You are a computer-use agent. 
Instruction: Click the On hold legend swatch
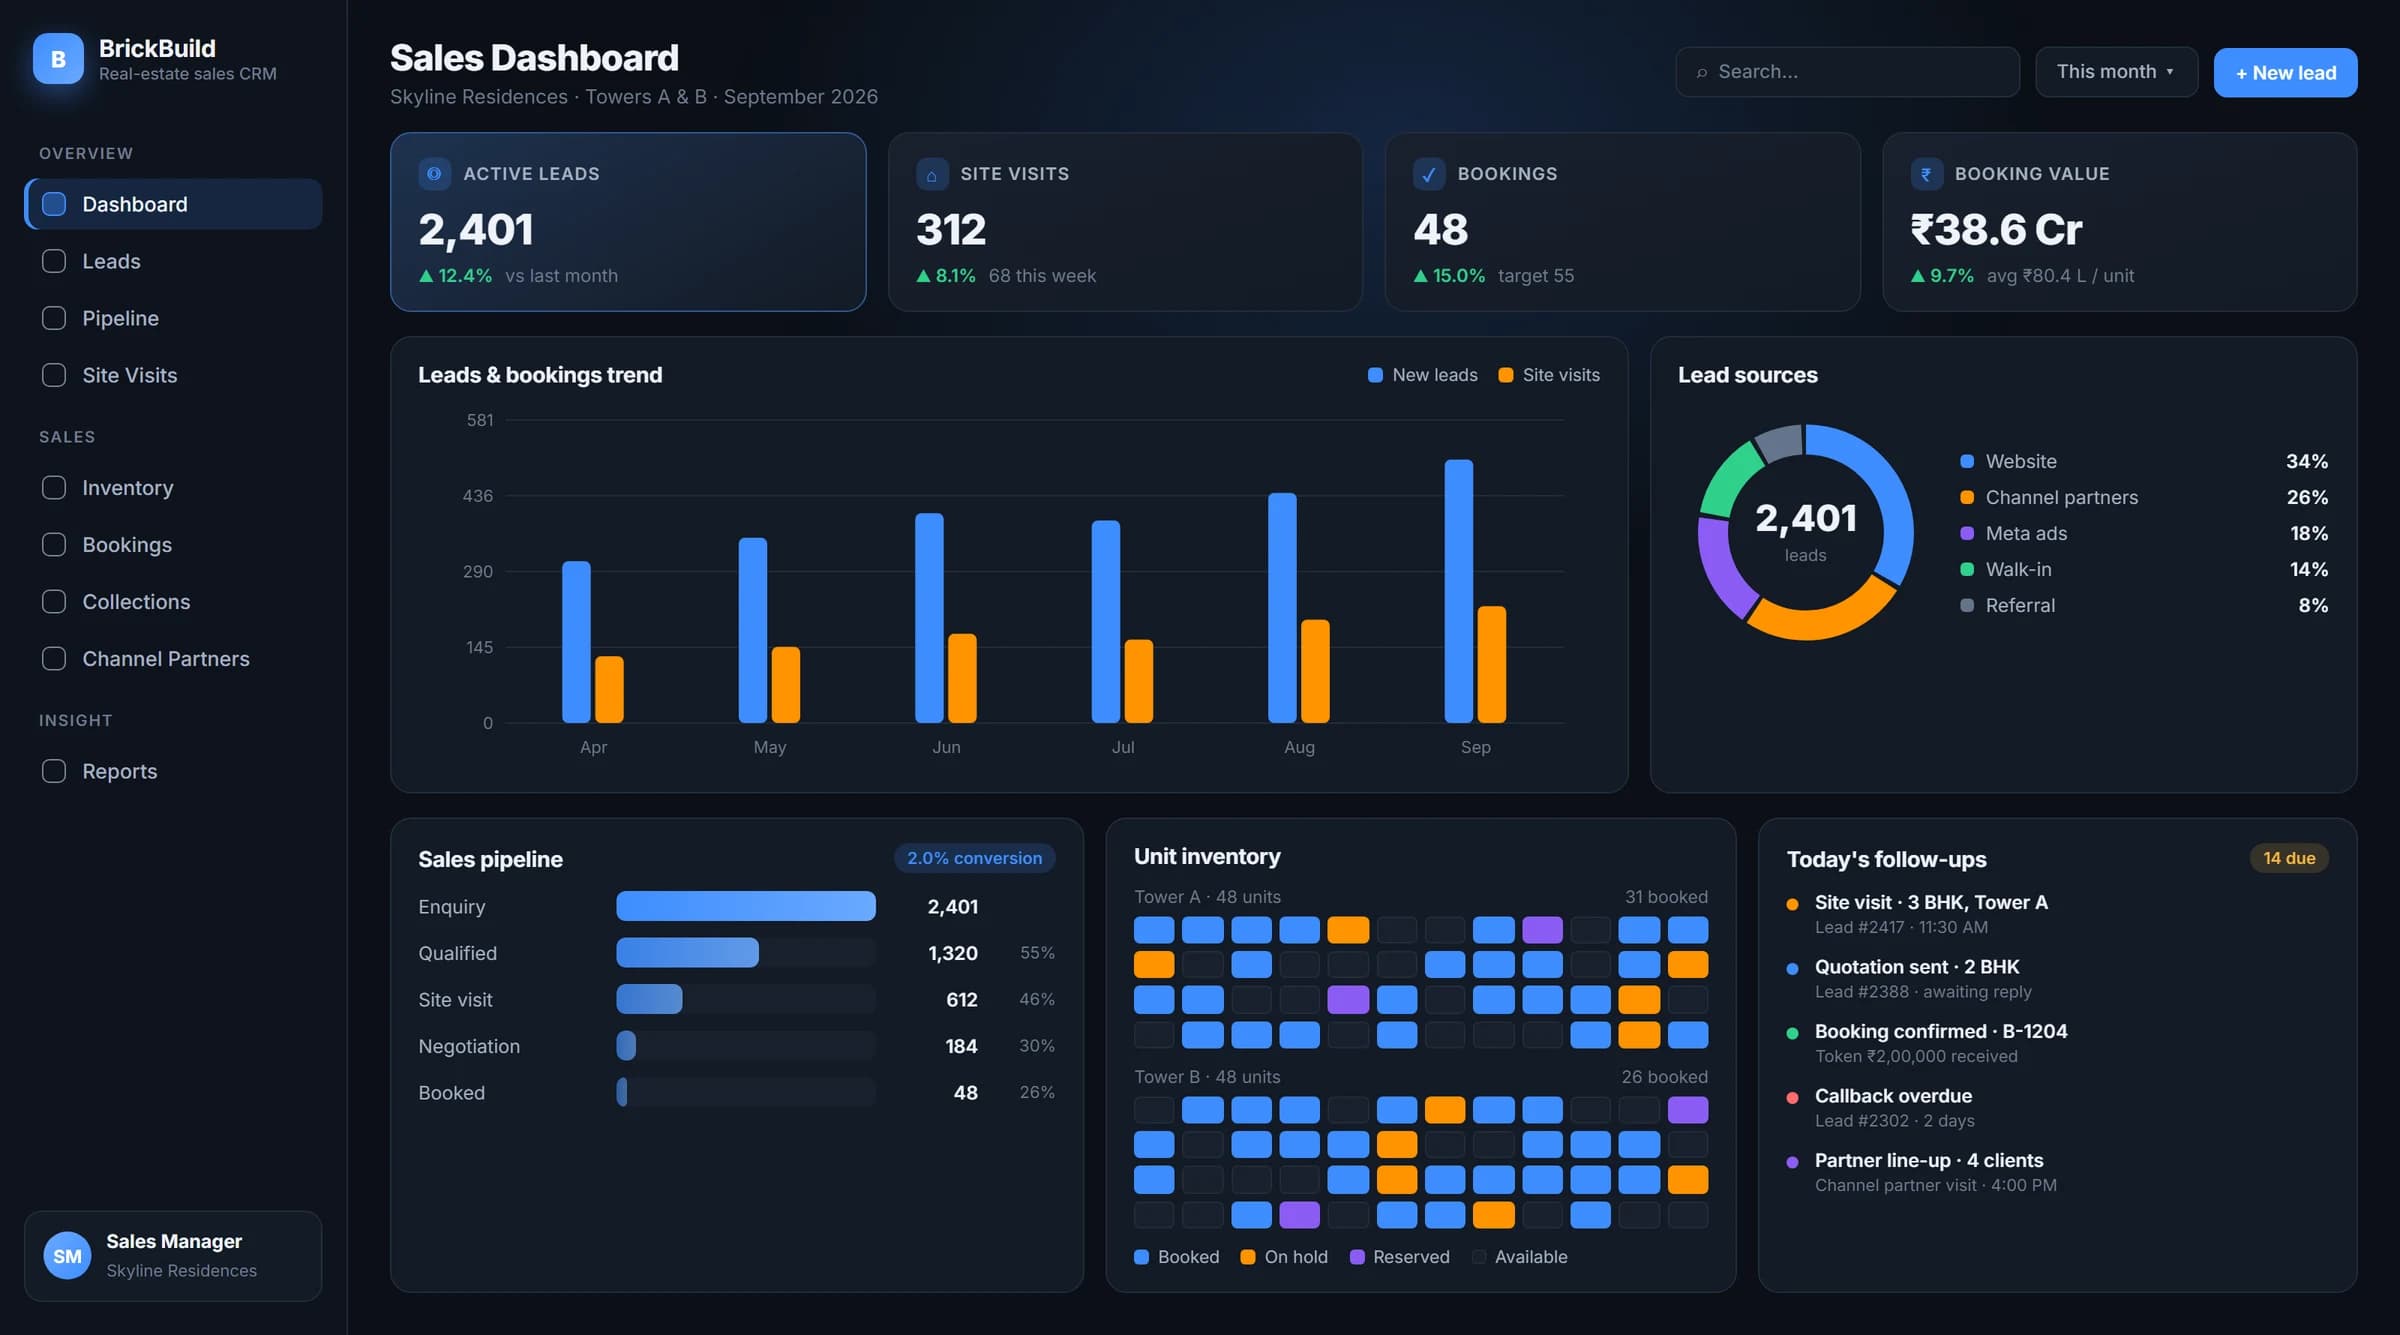coord(1248,1257)
